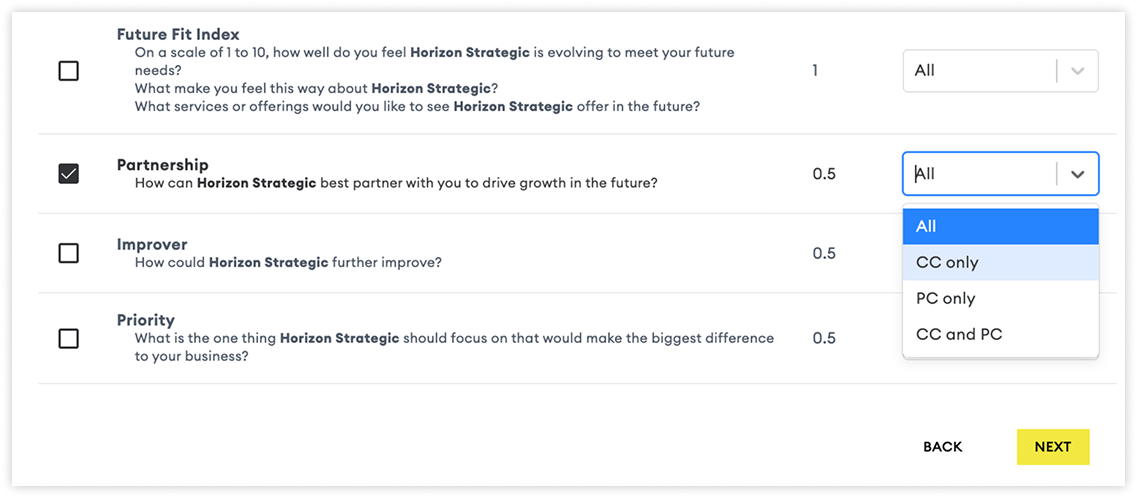Choose 'CC only' from the dropdown list

point(1000,262)
